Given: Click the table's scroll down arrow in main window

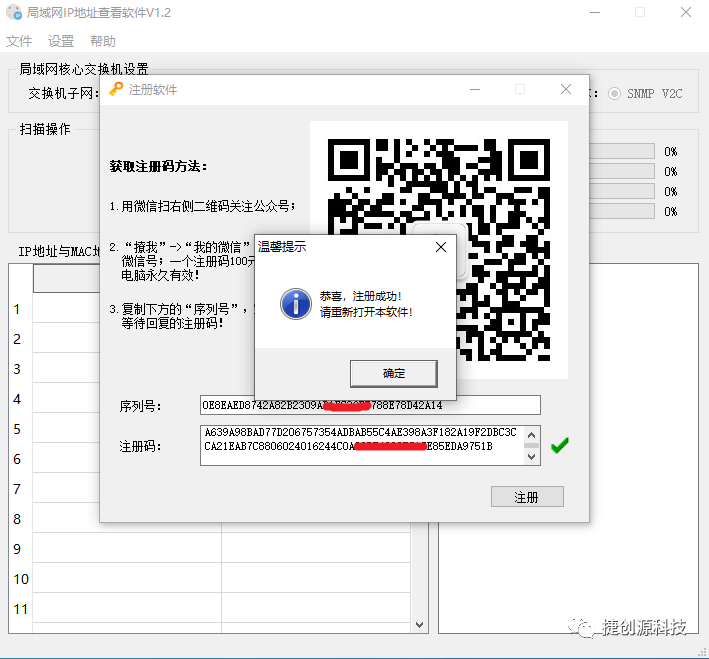Looking at the screenshot, I should tap(420, 625).
